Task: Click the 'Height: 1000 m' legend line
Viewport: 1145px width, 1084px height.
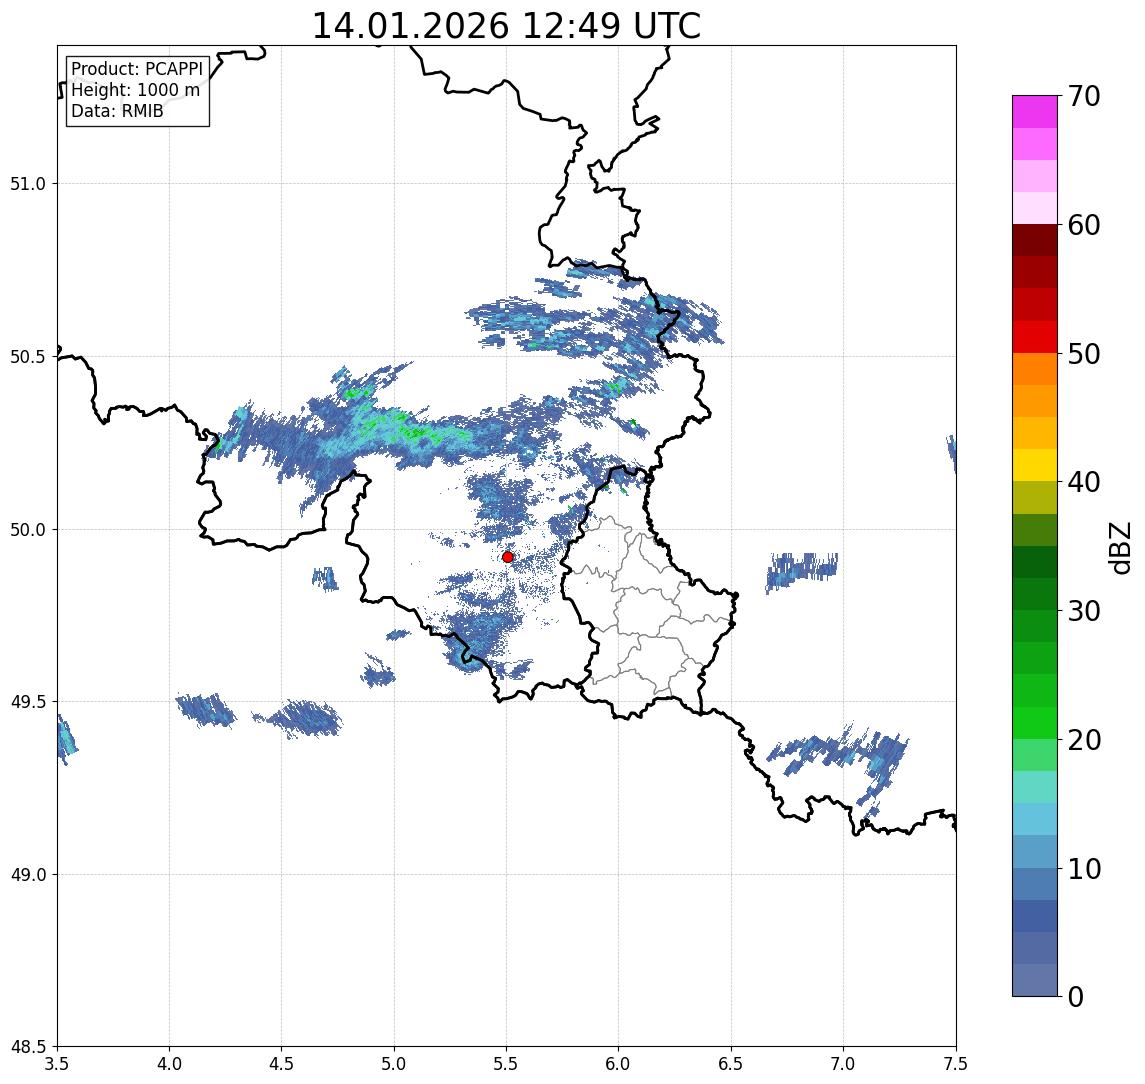Action: tap(135, 90)
